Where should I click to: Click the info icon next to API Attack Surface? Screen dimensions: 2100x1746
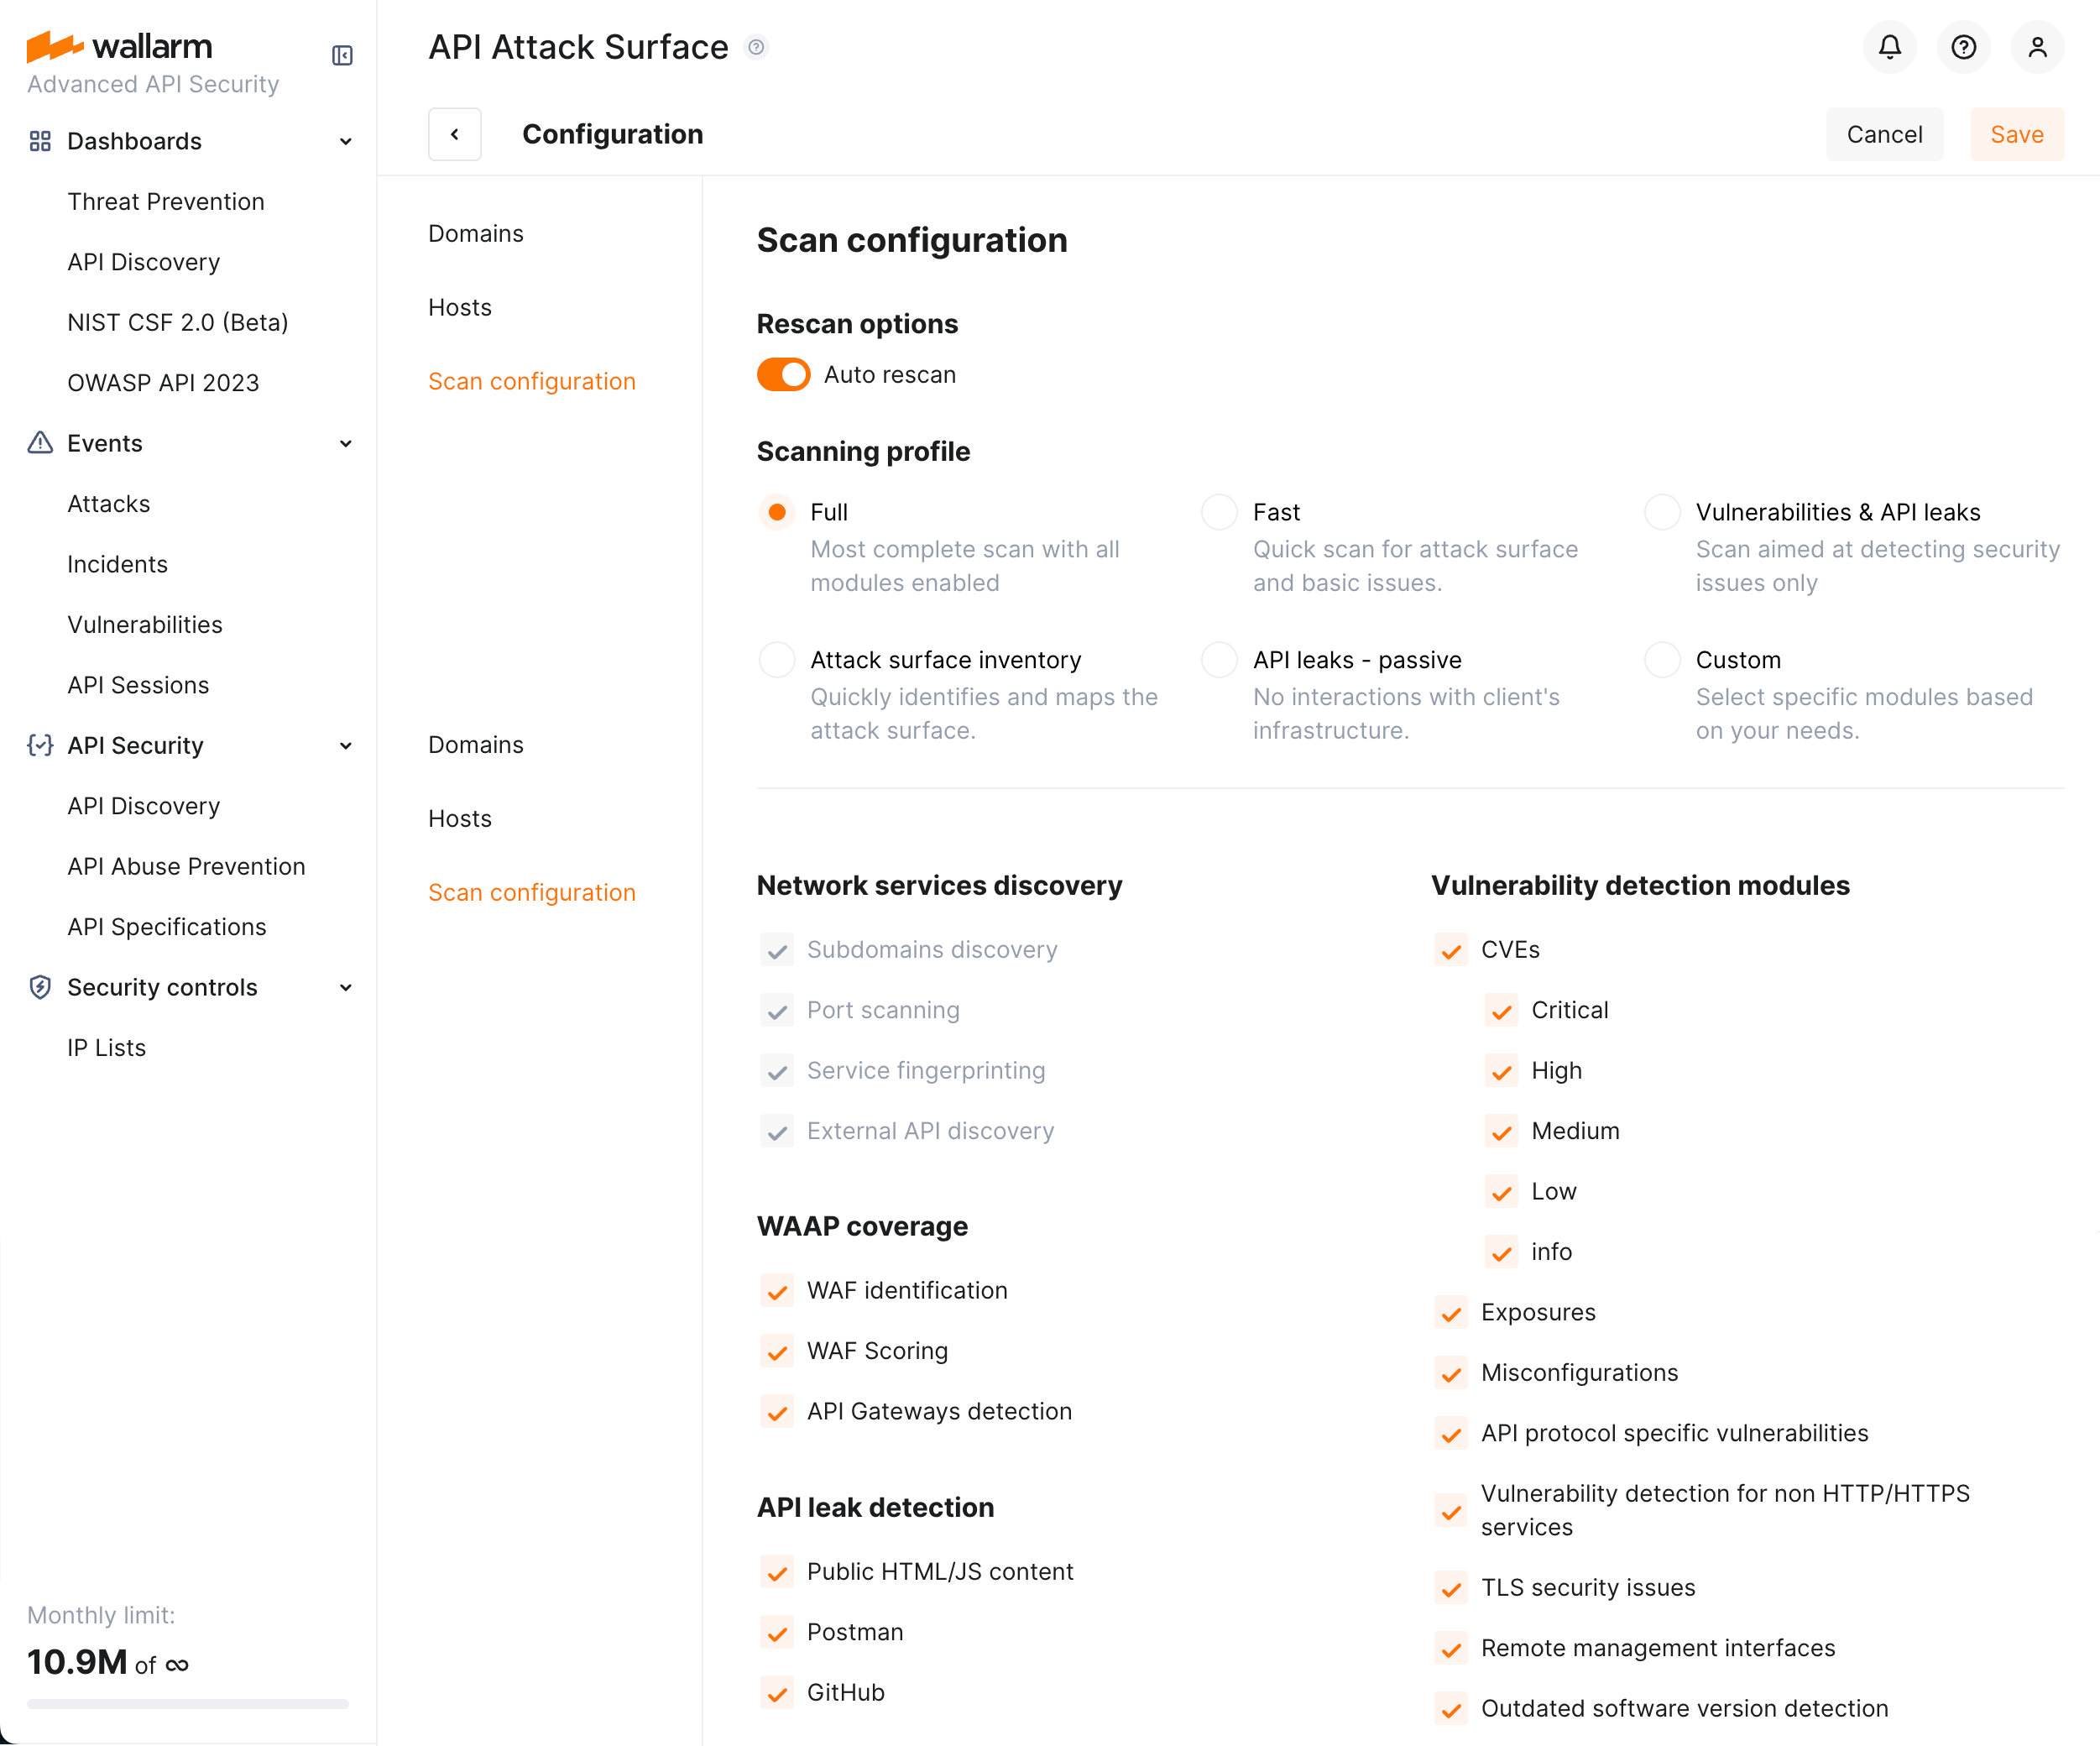click(x=757, y=47)
